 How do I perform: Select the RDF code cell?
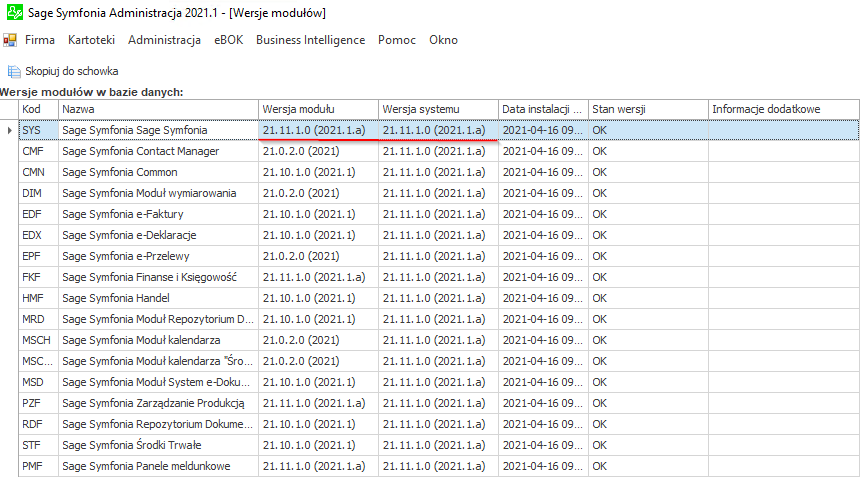[38, 424]
